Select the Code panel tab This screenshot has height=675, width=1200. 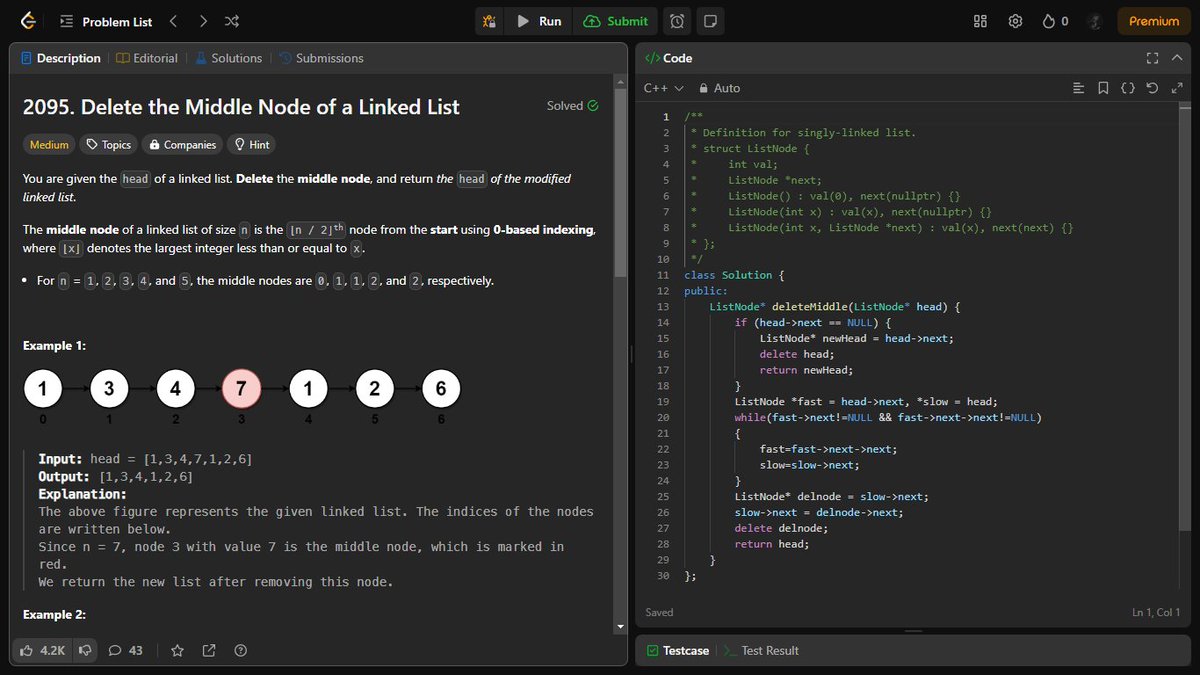coord(669,58)
